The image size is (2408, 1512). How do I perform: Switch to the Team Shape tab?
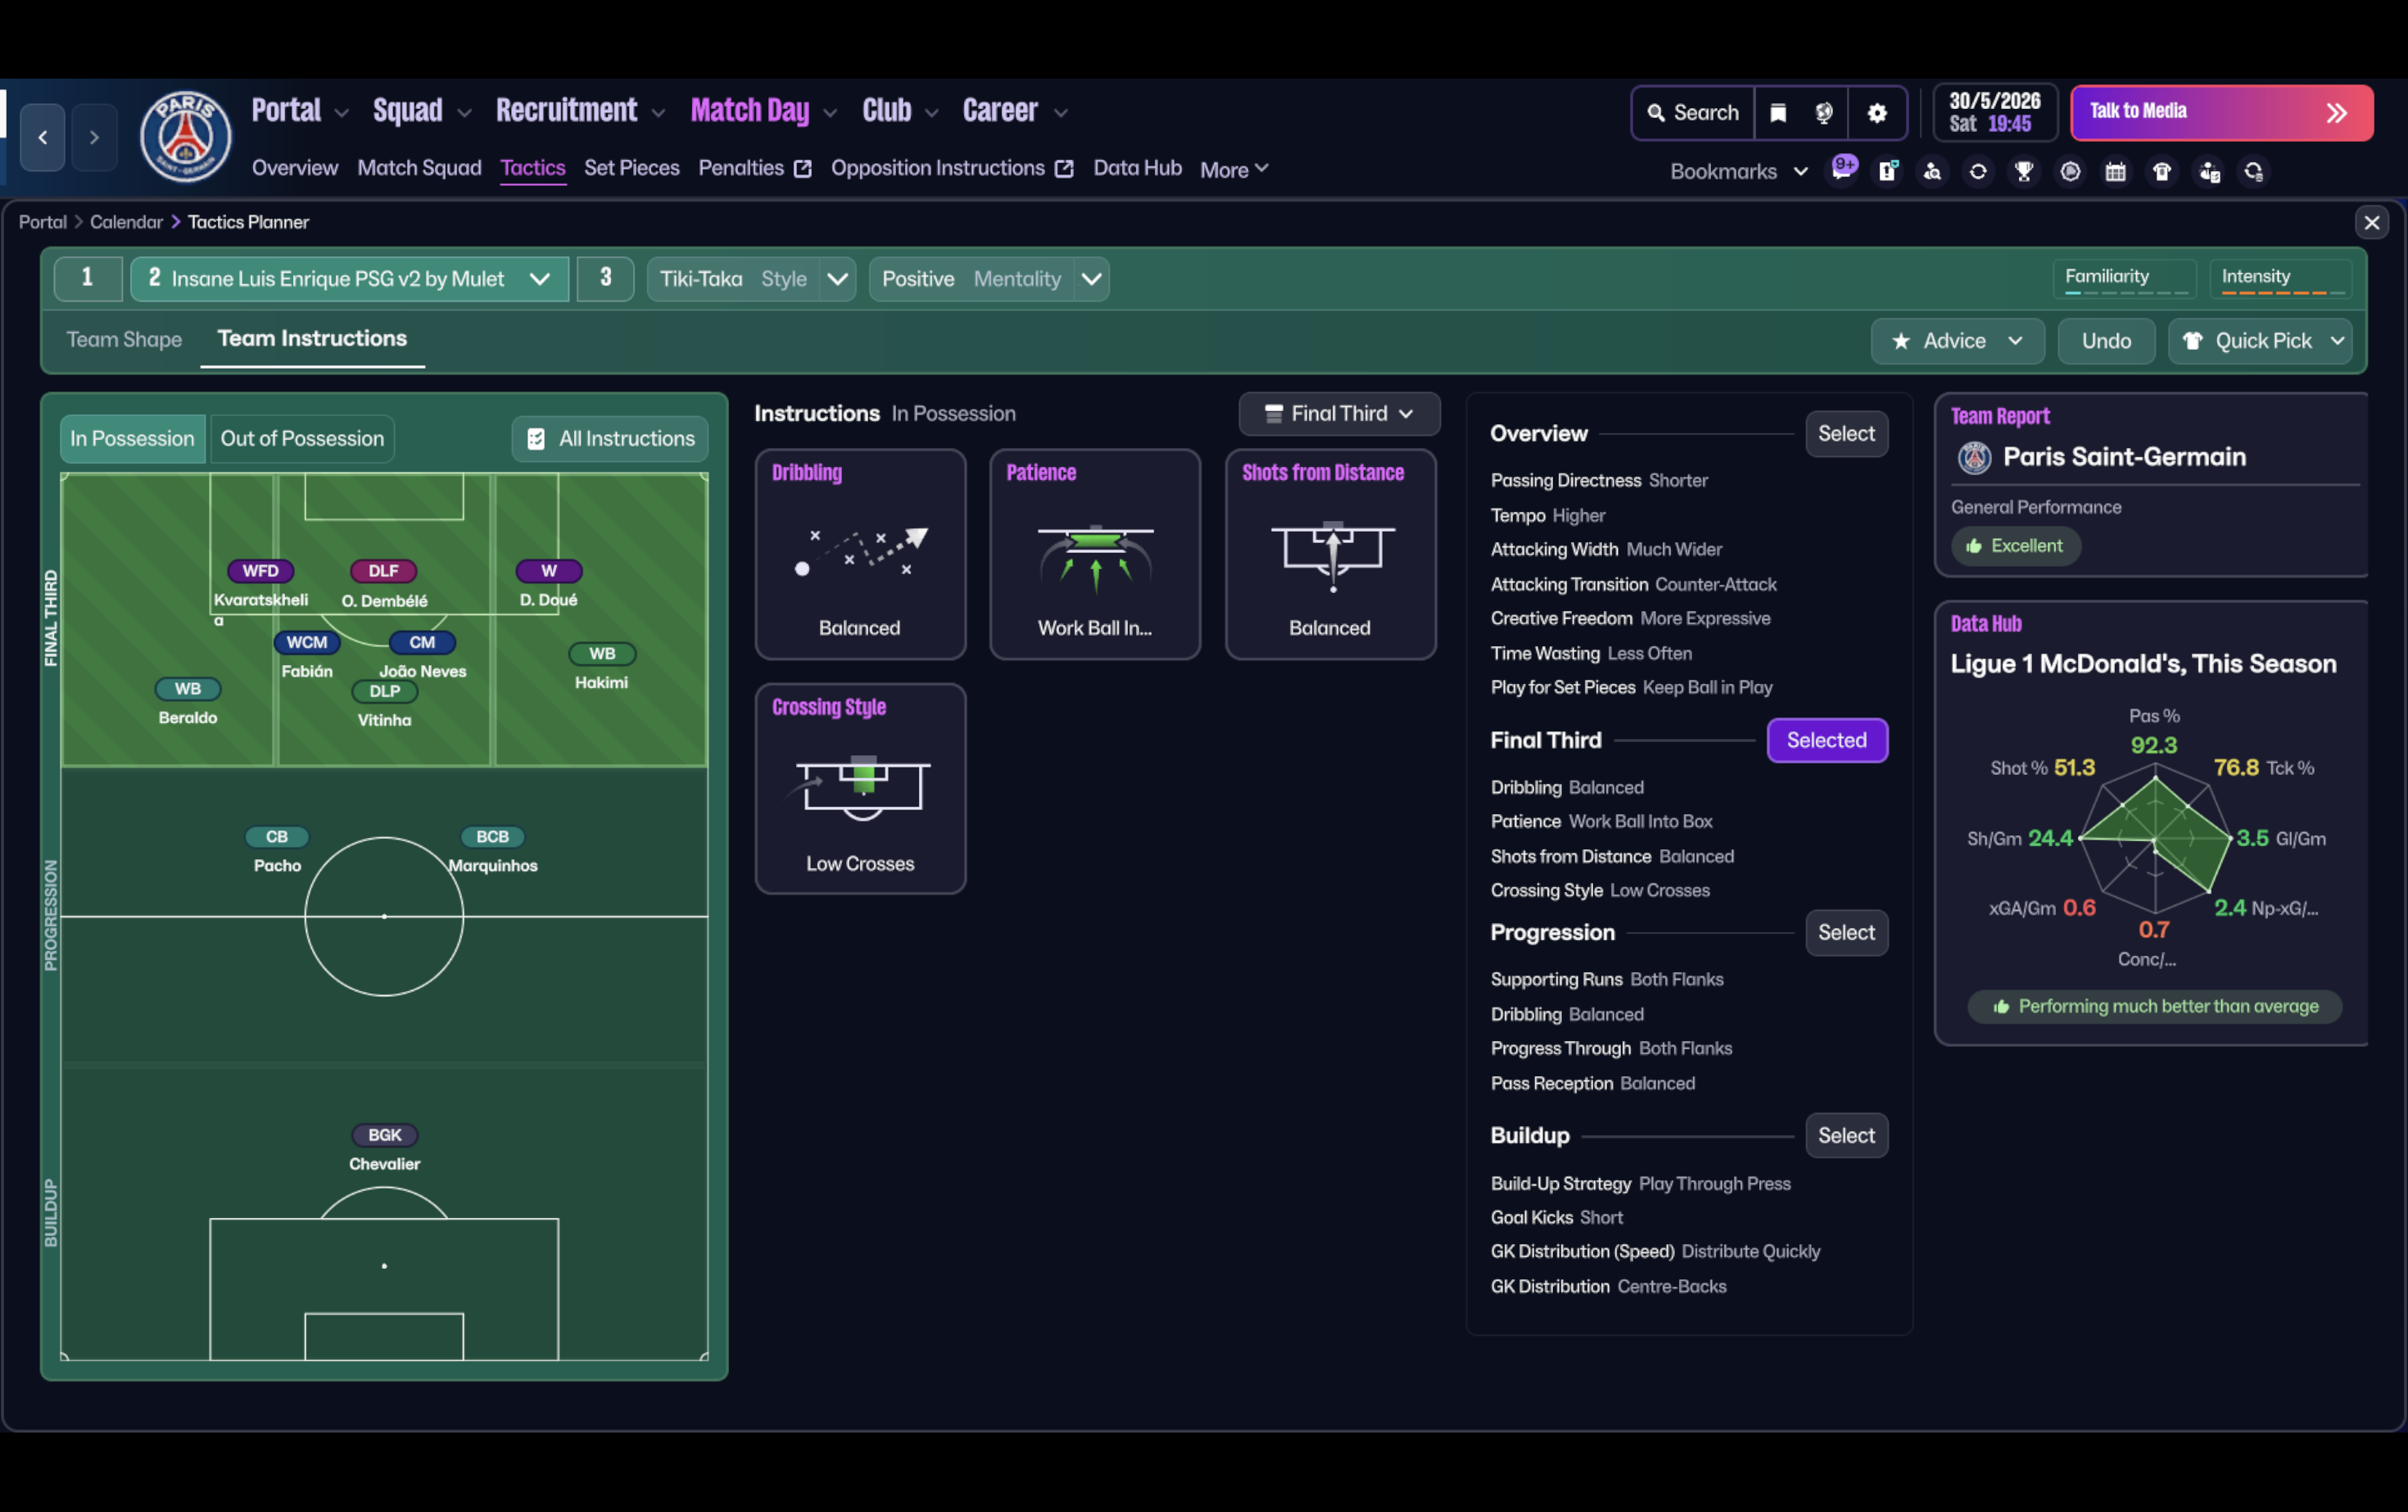[x=124, y=340]
